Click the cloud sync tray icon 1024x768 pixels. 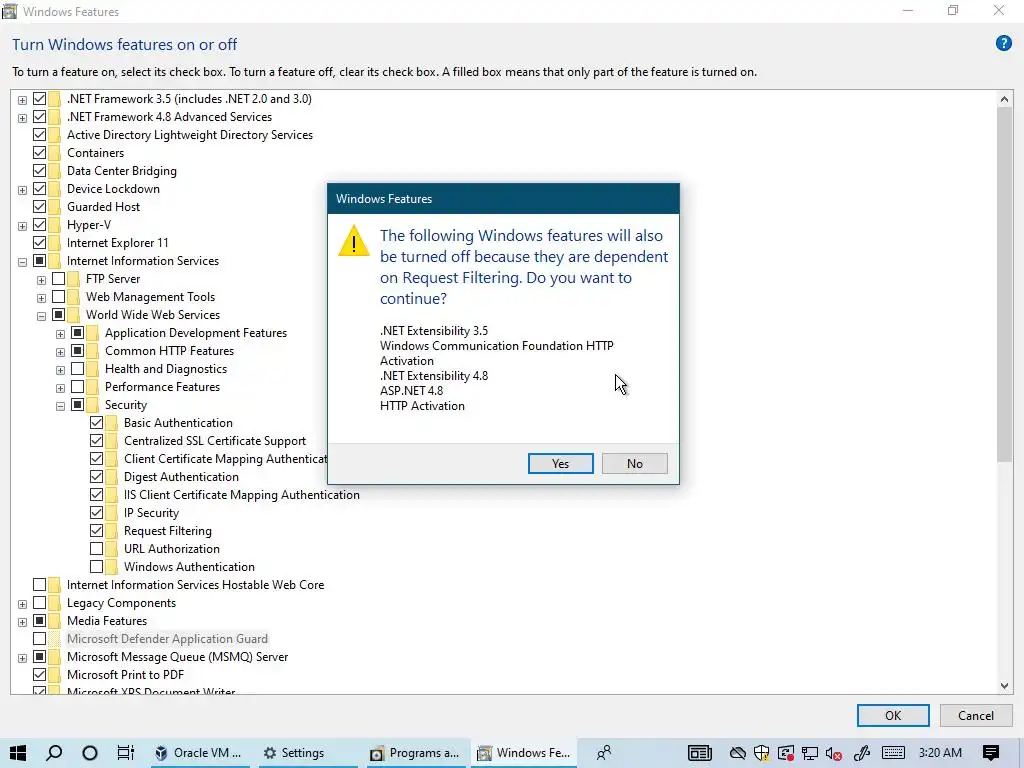[x=737, y=753]
